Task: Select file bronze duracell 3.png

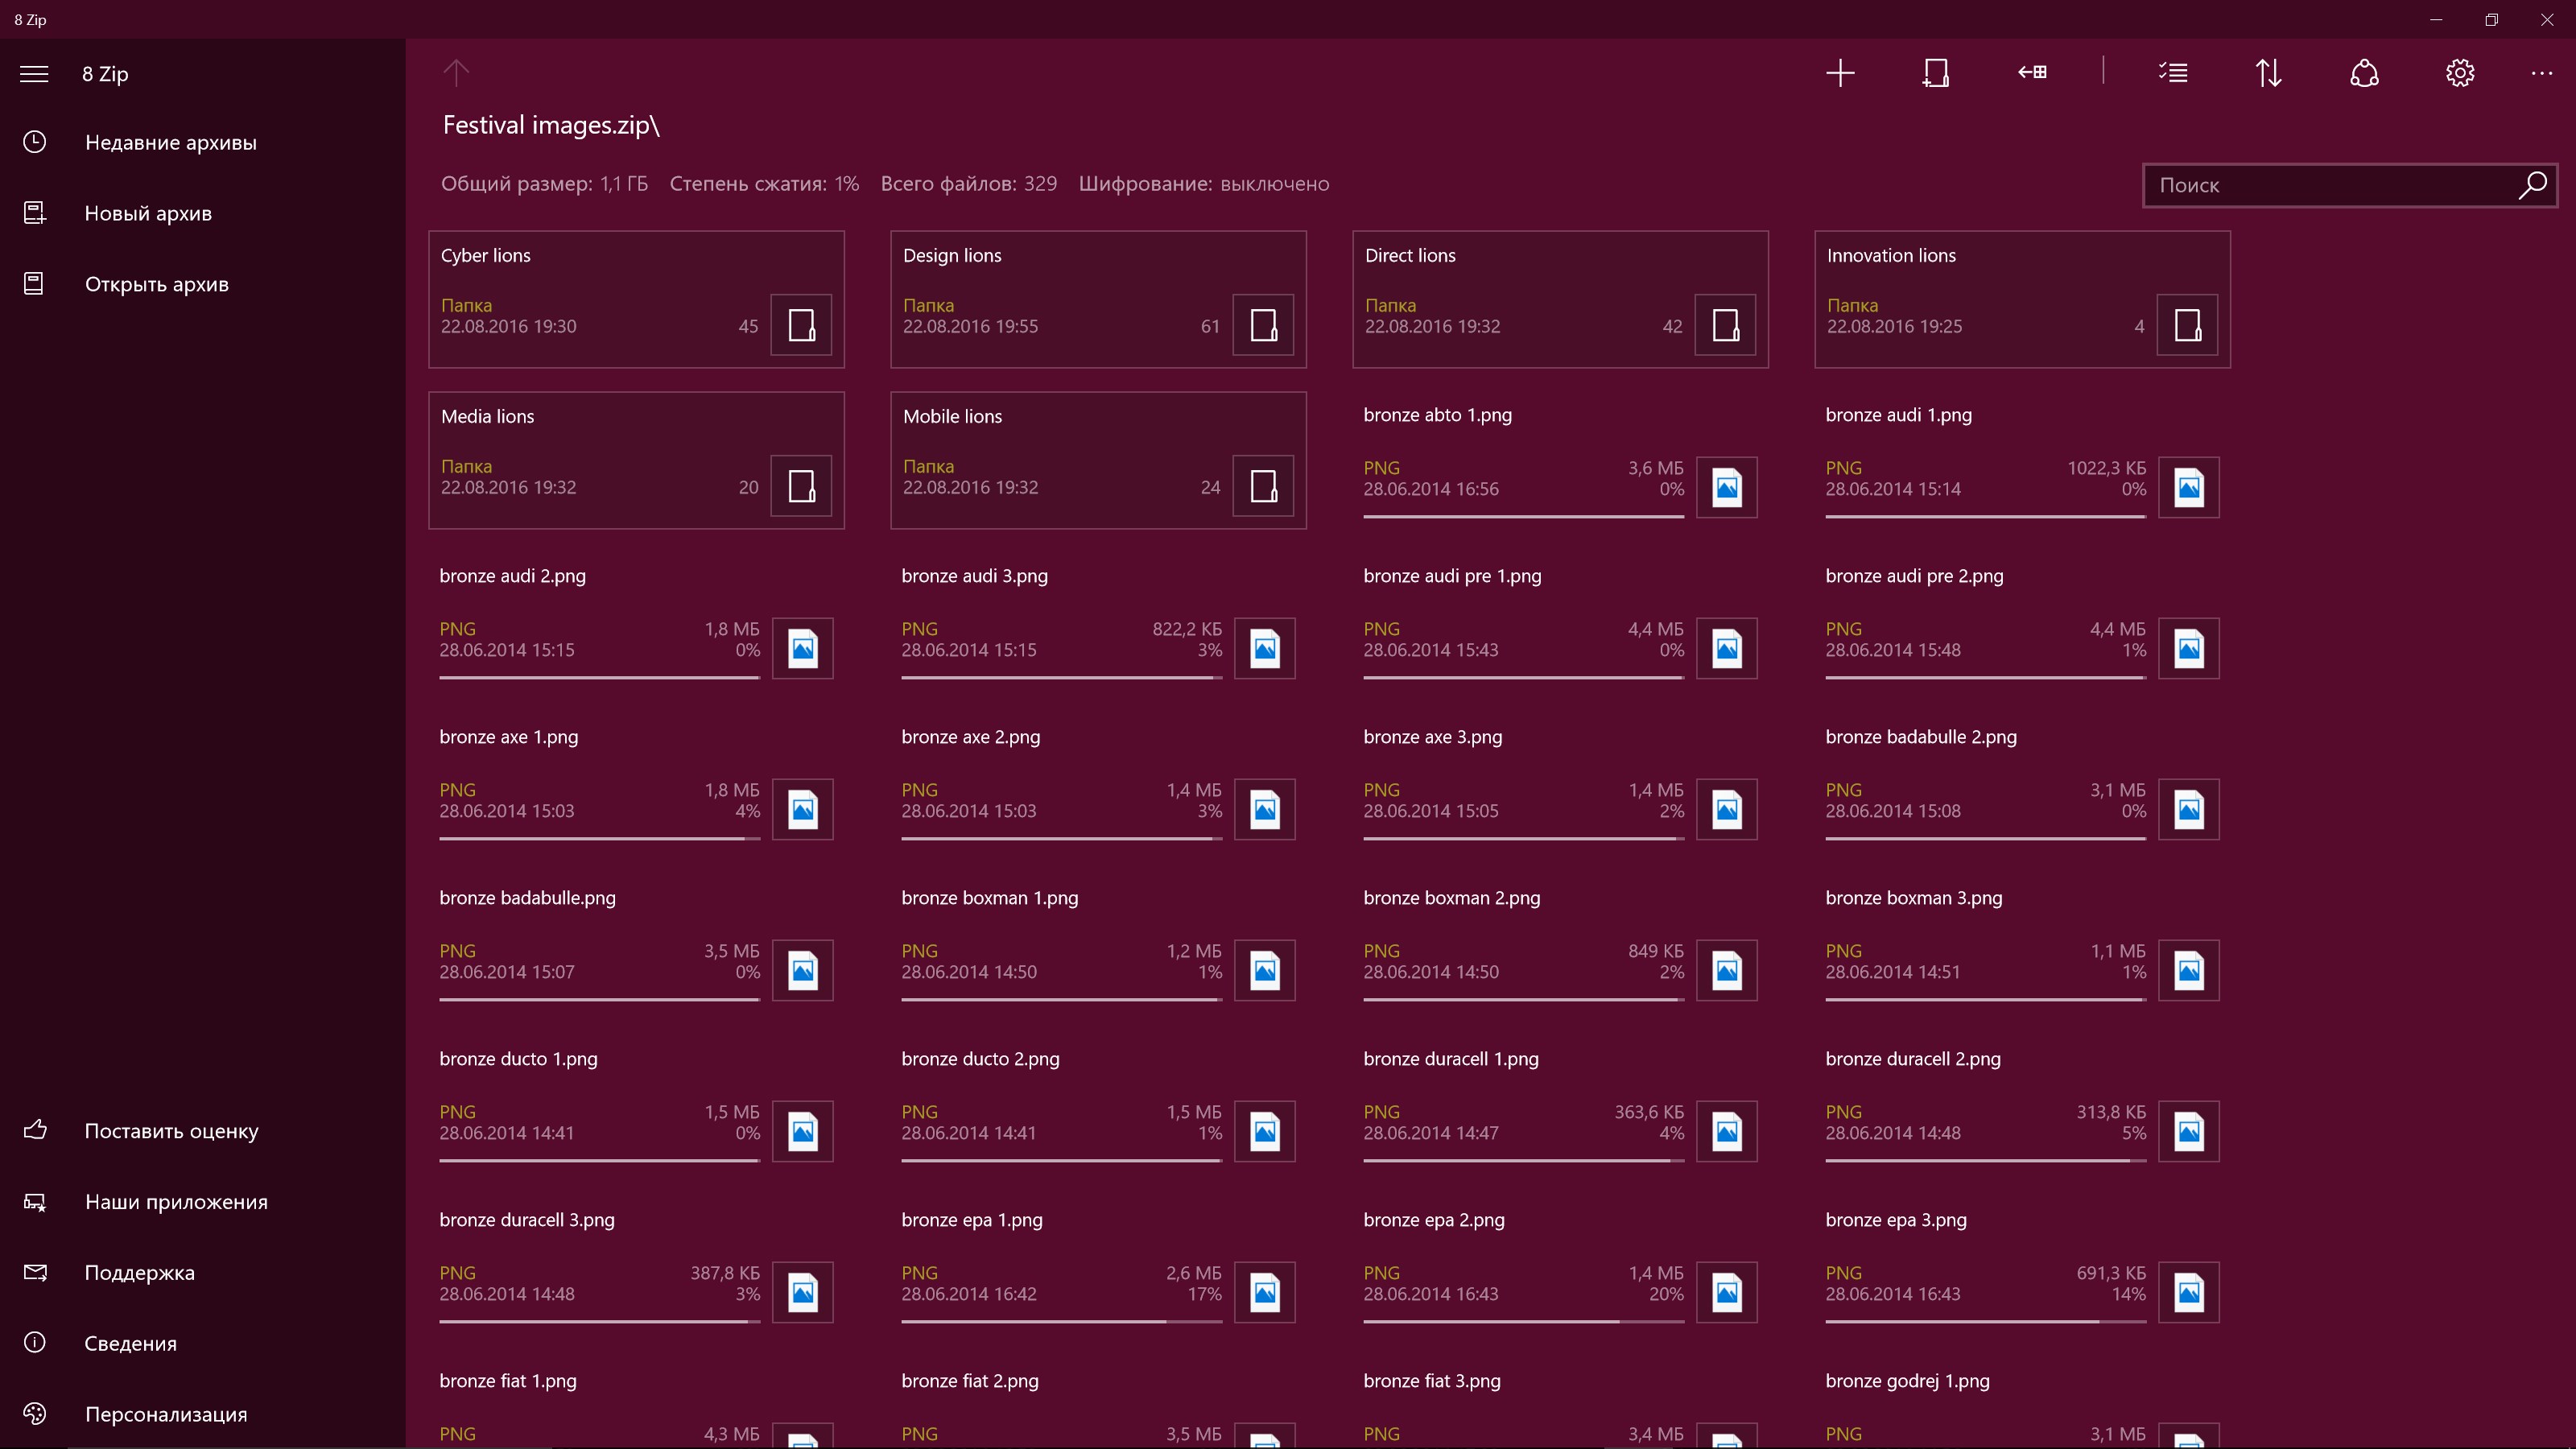Action: 636,1265
